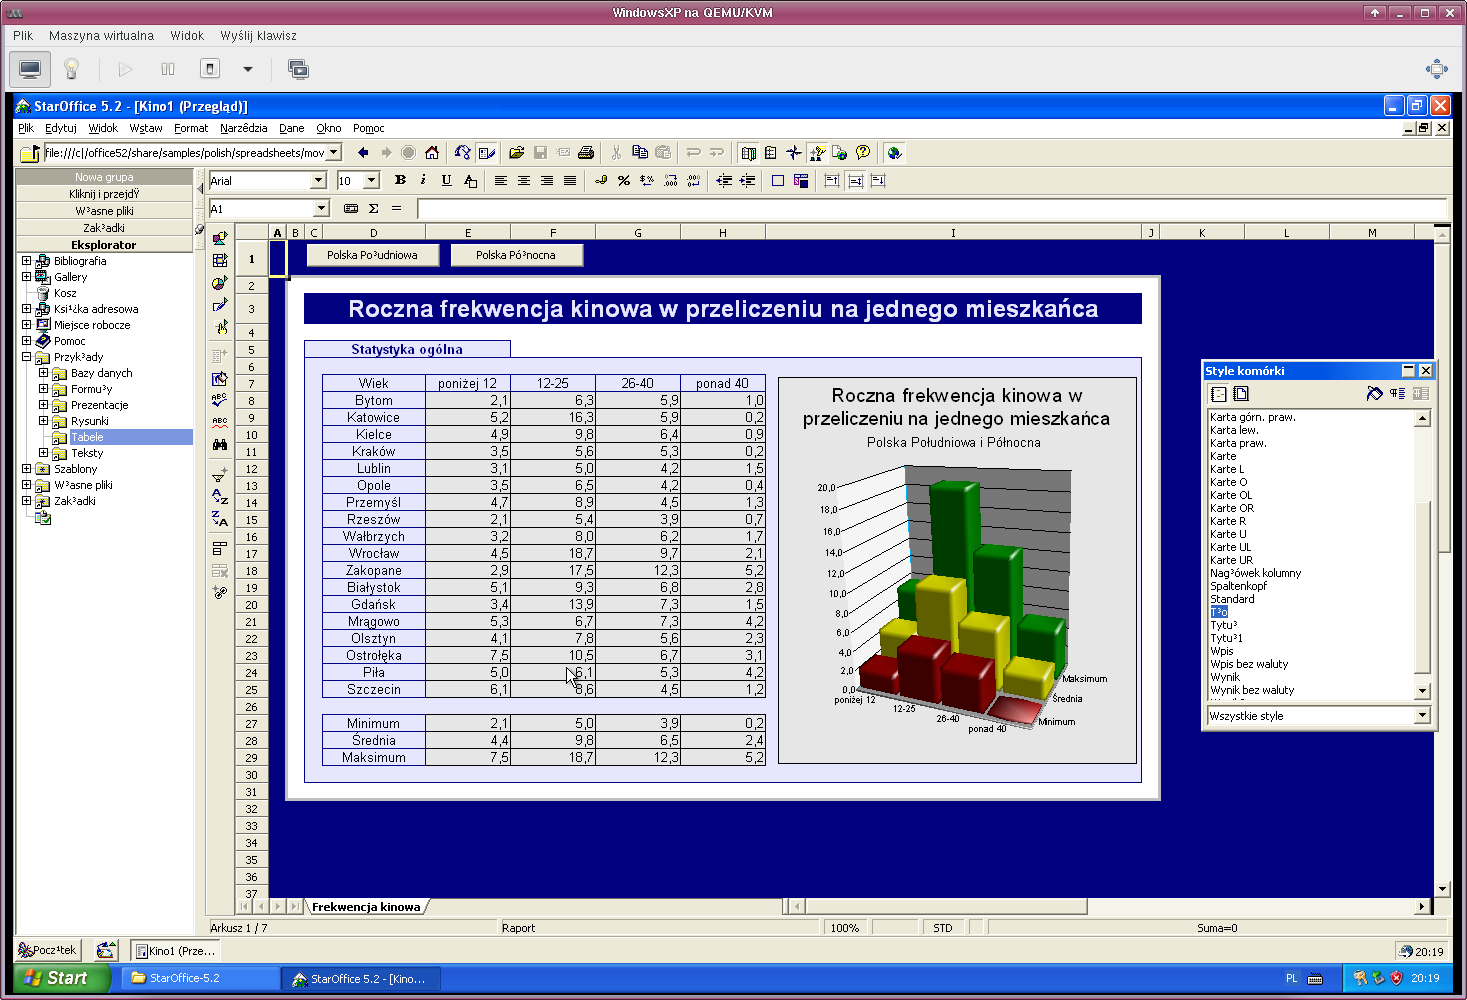Click the Windows Start button
1467x1000 pixels.
(x=61, y=978)
